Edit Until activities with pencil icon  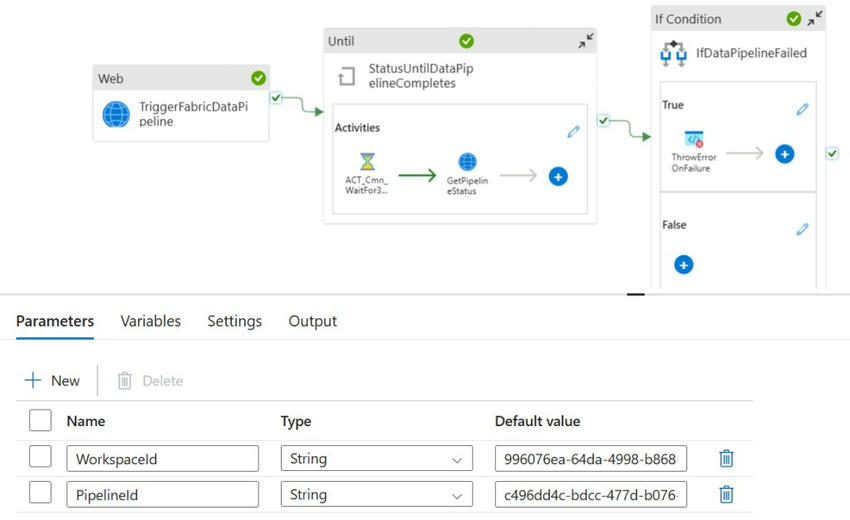(573, 131)
